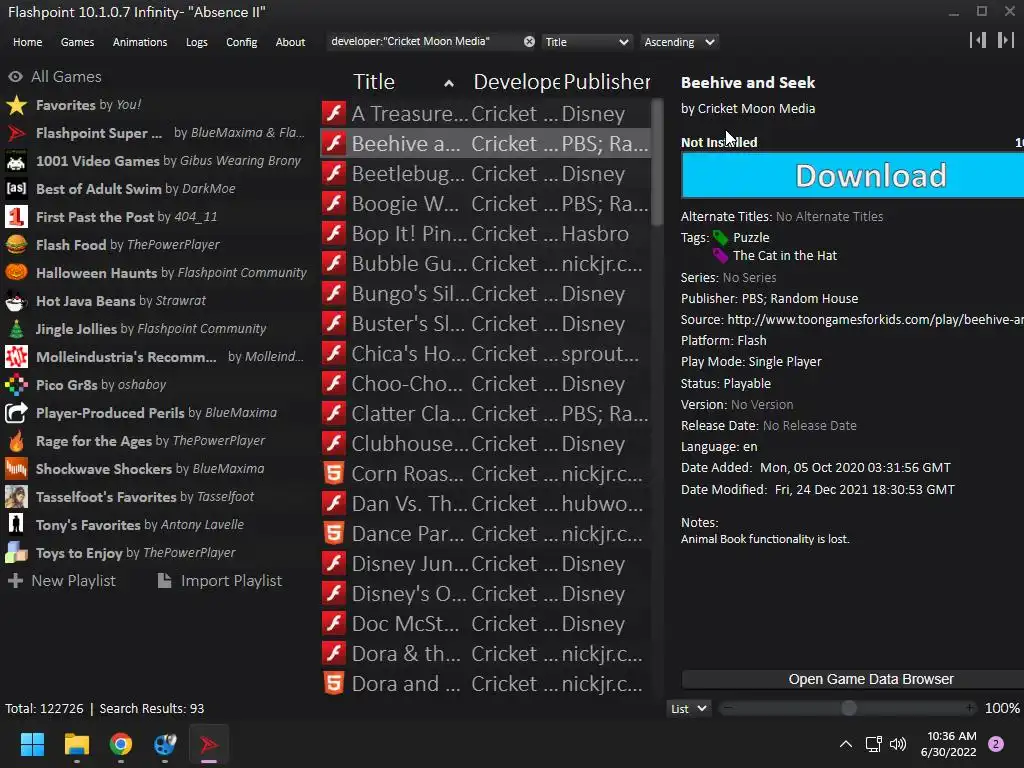
Task: Open File Explorer from the taskbar
Action: coord(76,744)
